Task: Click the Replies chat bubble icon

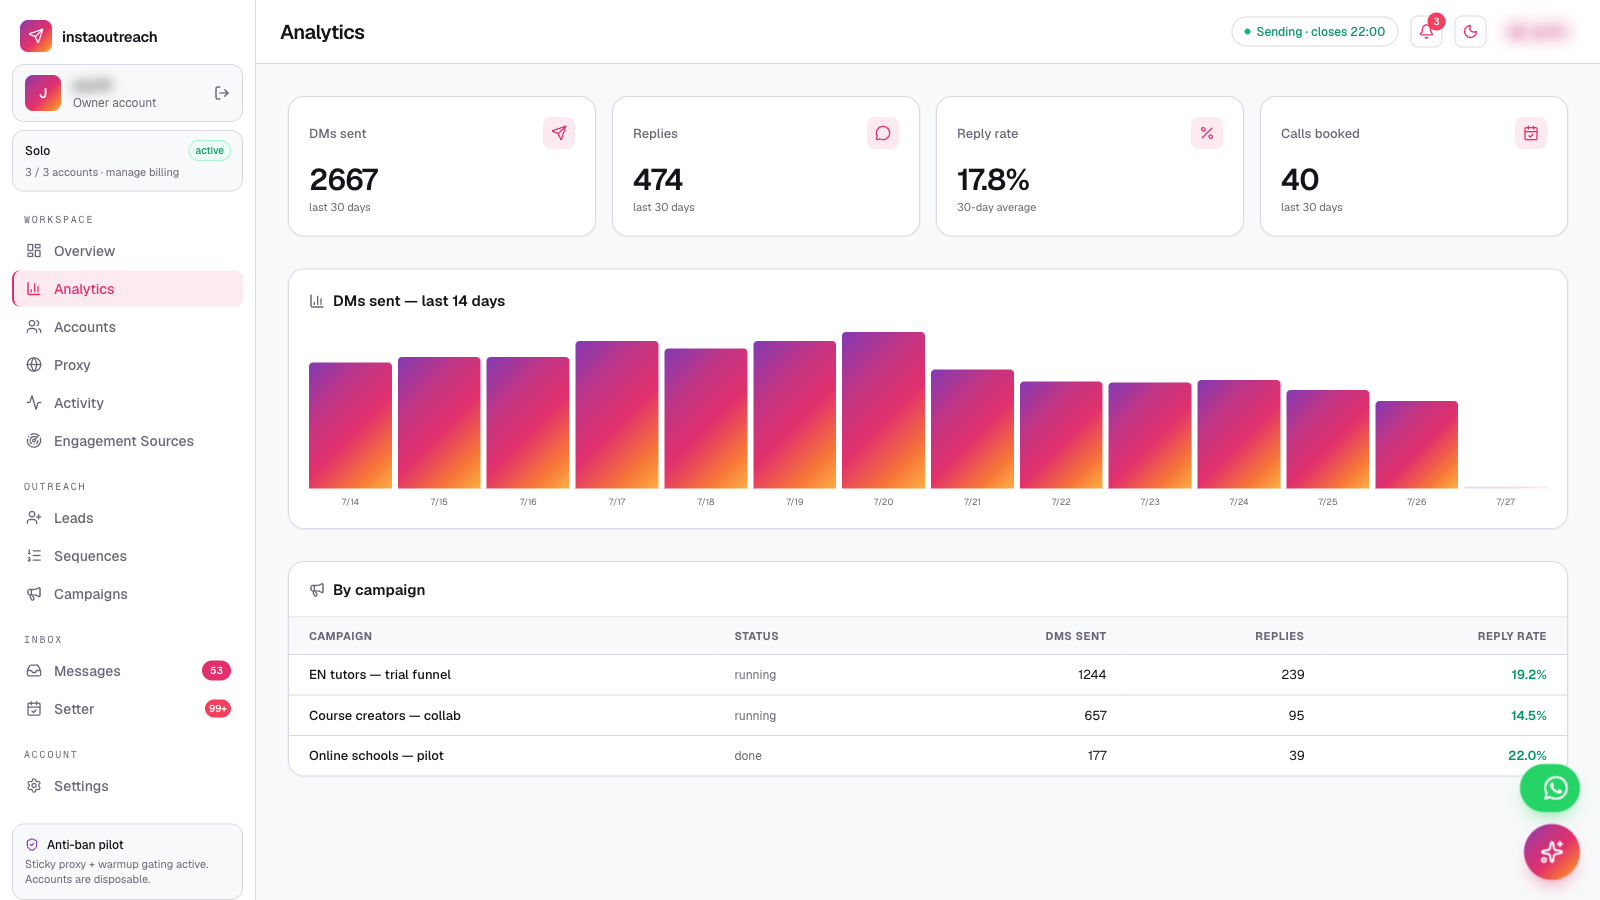Action: click(883, 133)
